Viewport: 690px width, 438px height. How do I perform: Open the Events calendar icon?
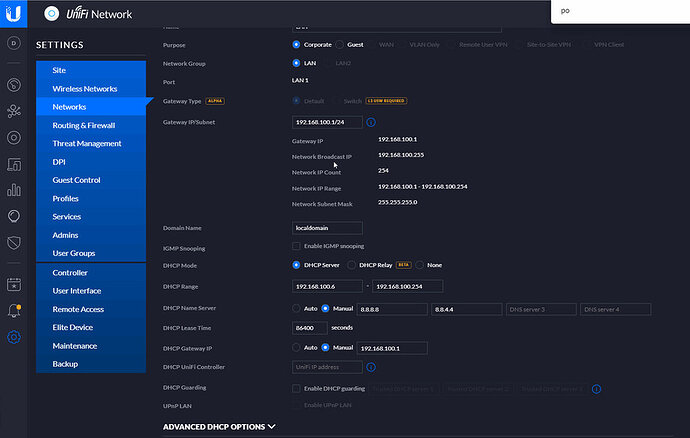14,284
